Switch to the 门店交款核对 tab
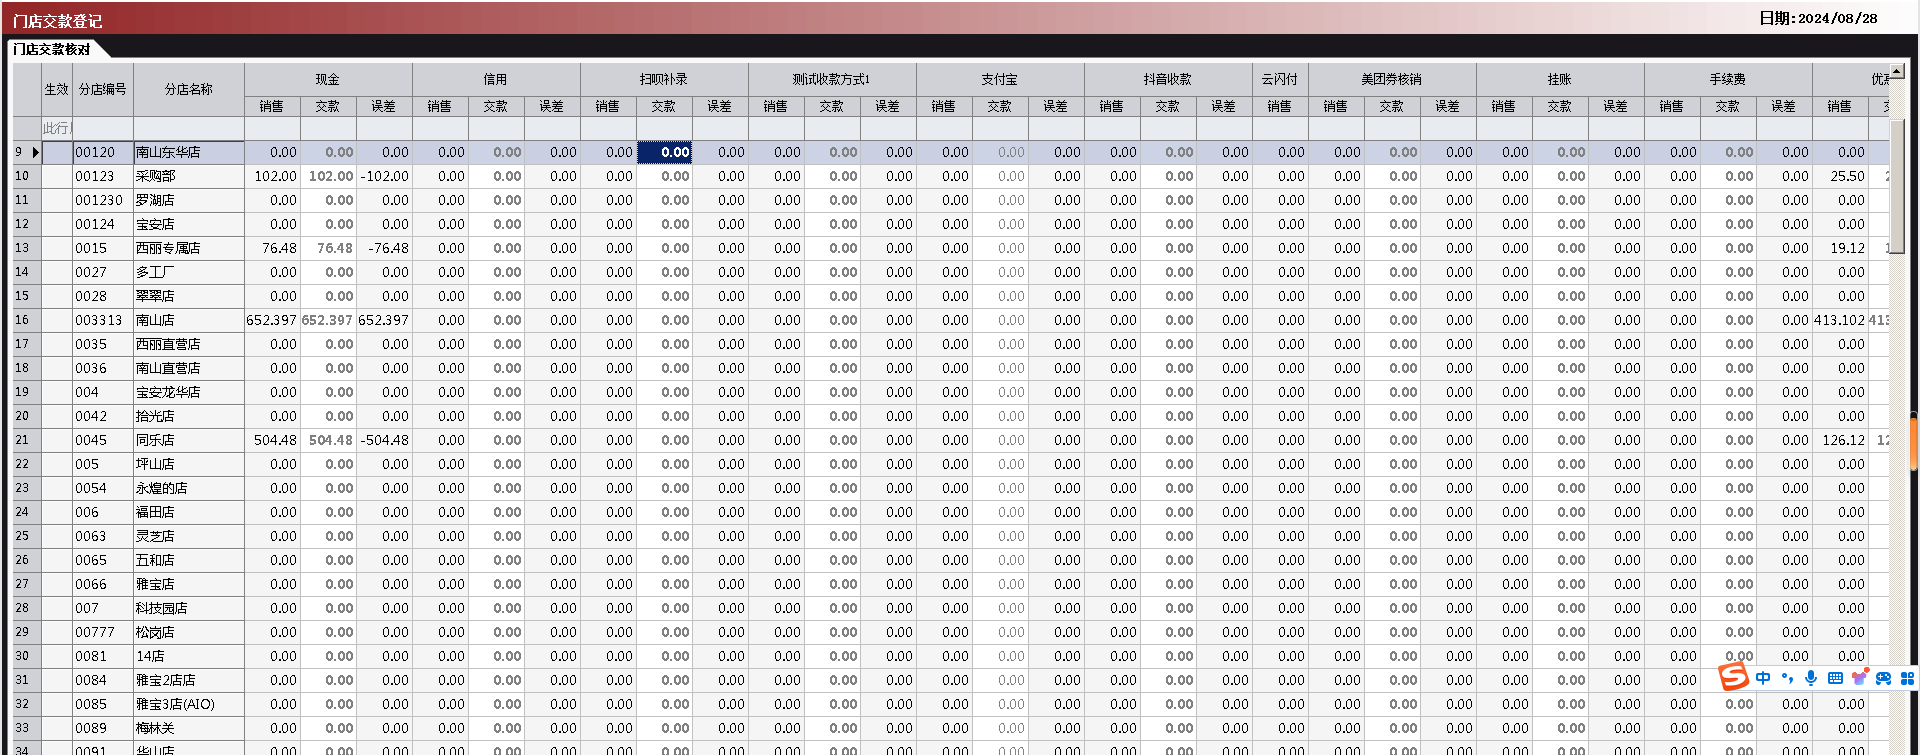Viewport: 1920px width, 755px height. click(52, 49)
